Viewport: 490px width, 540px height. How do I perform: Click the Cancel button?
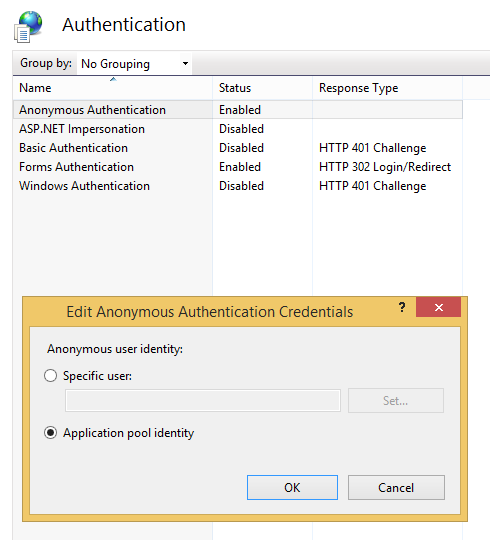coord(396,487)
